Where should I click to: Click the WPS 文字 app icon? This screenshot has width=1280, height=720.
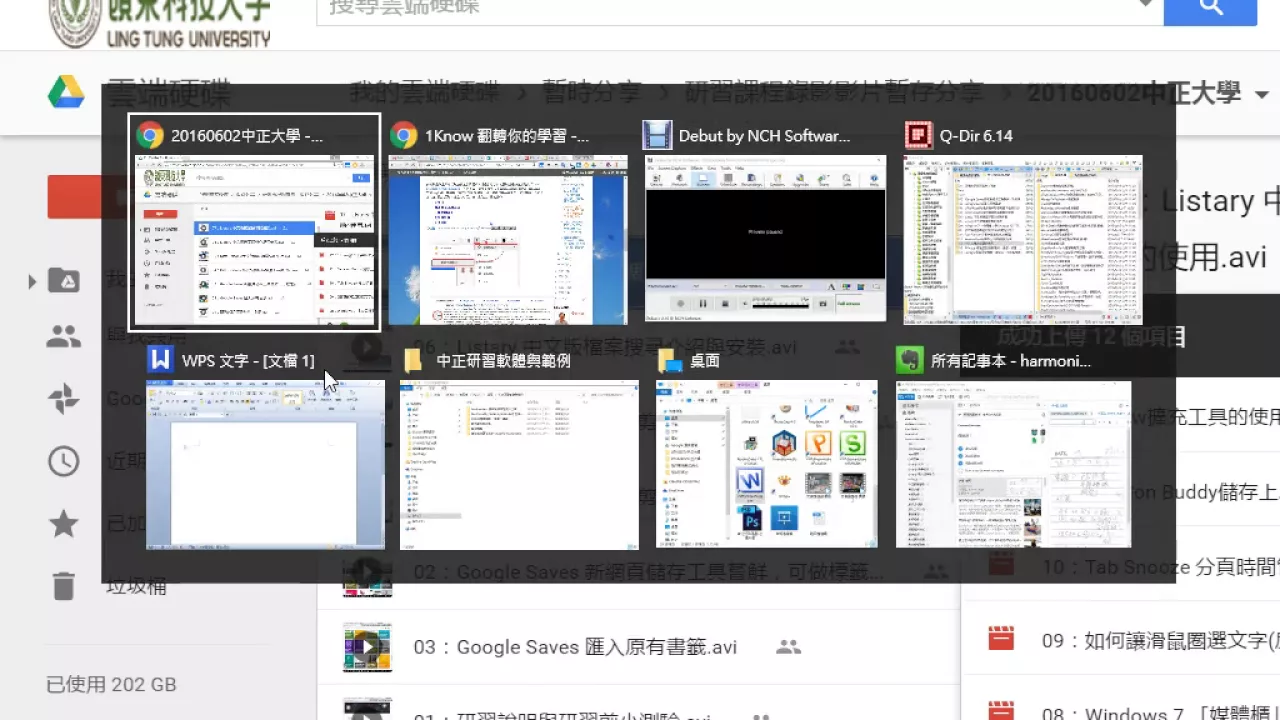tap(160, 360)
